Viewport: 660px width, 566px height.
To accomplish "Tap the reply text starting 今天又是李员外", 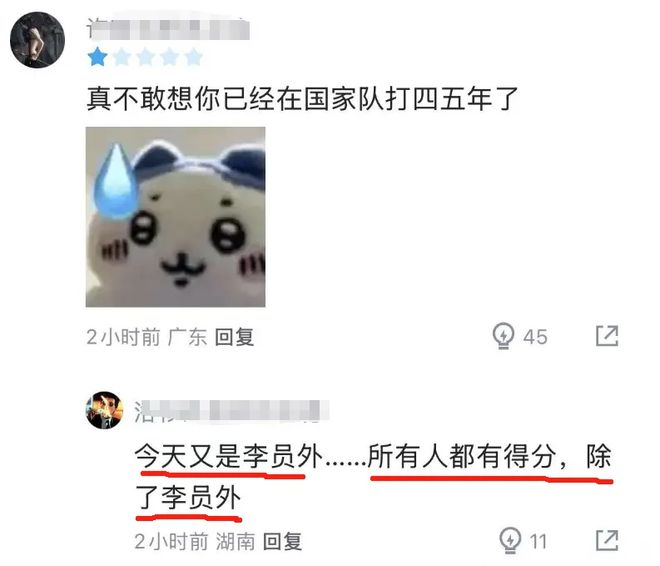I will point(373,476).
